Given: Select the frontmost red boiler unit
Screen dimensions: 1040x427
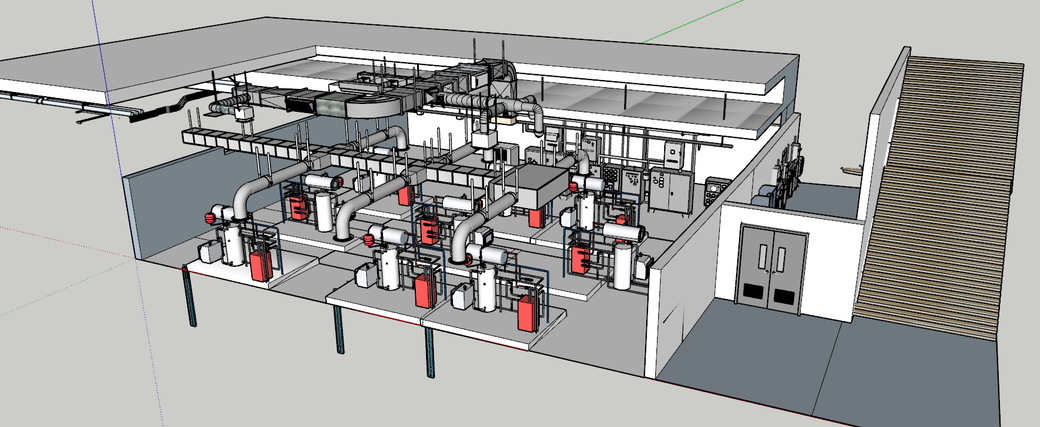Looking at the screenshot, I should click(527, 311).
